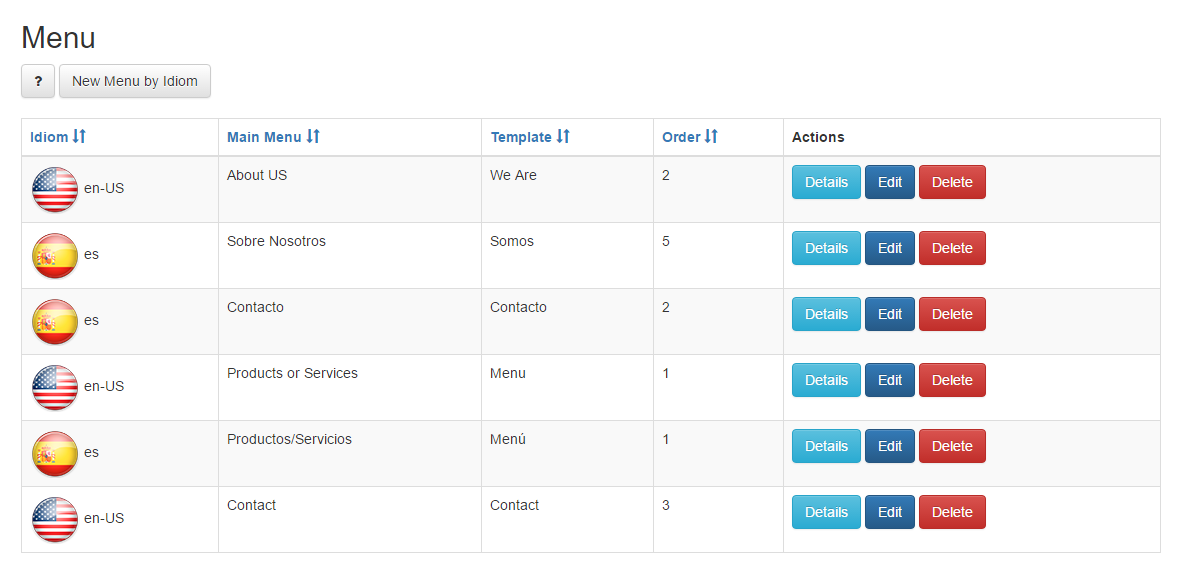Open Details for the About US entry
The image size is (1184, 577).
[x=826, y=182]
